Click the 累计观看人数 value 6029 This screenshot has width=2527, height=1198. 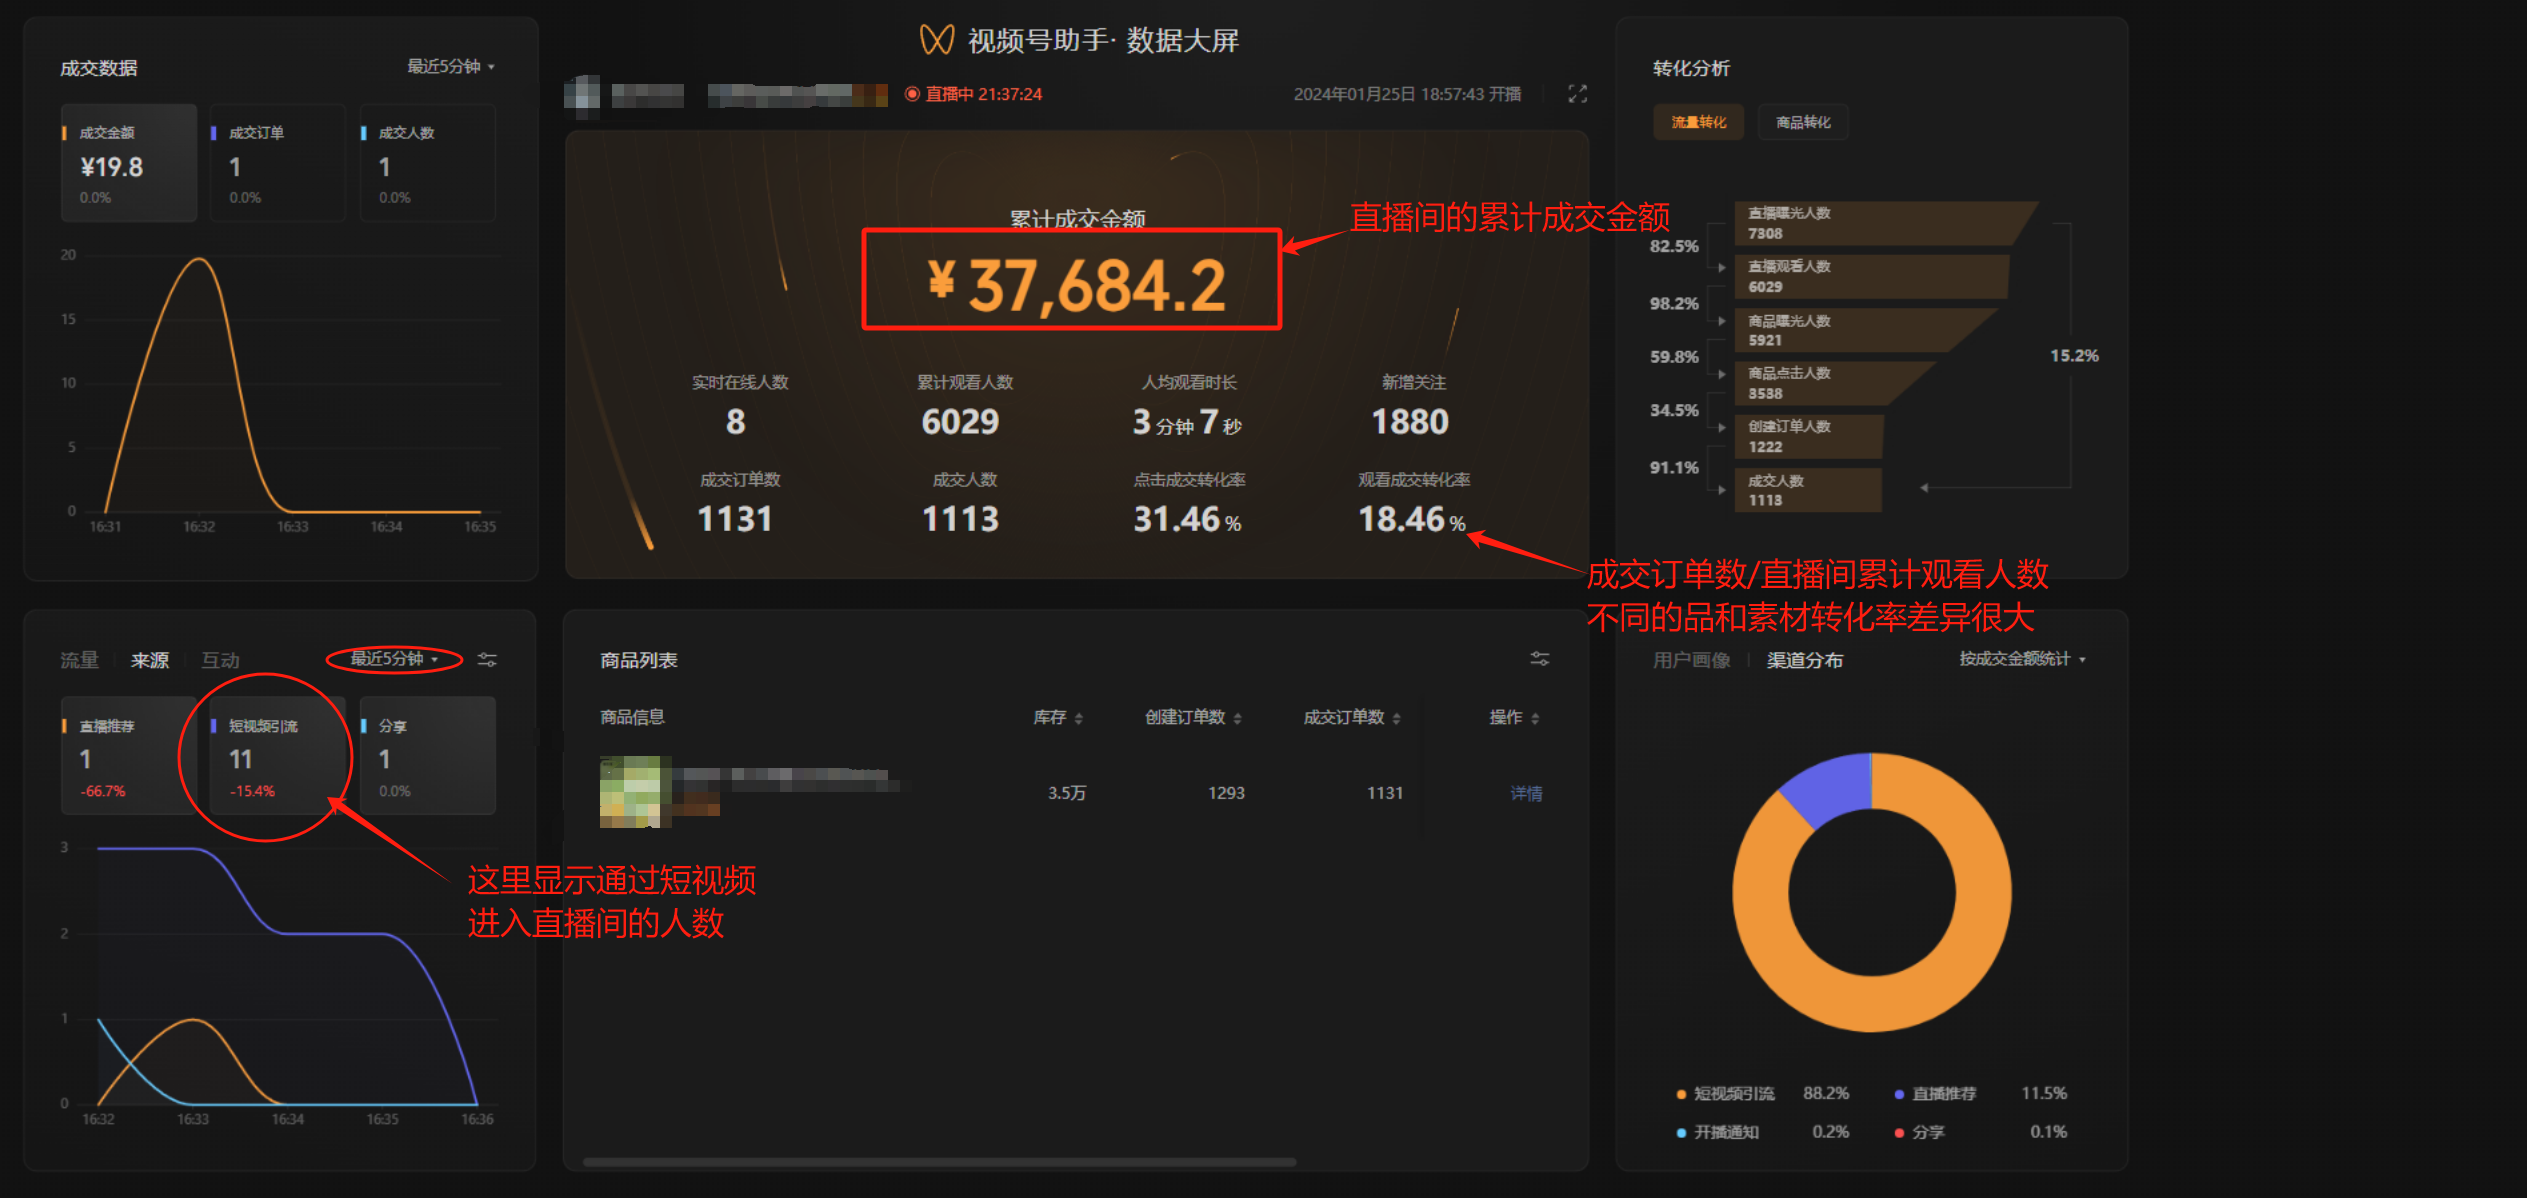click(x=960, y=422)
